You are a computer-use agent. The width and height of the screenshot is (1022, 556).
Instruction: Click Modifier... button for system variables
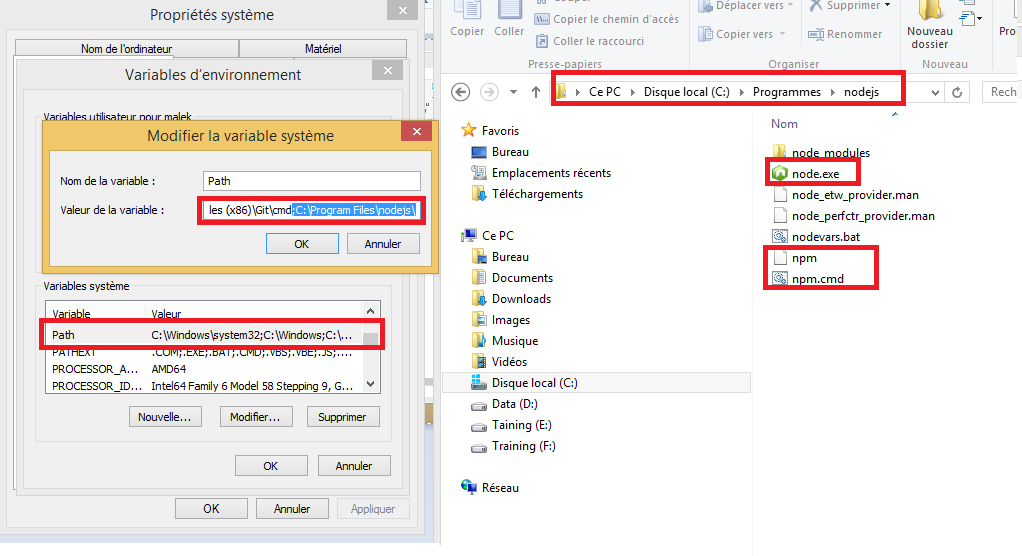256,417
